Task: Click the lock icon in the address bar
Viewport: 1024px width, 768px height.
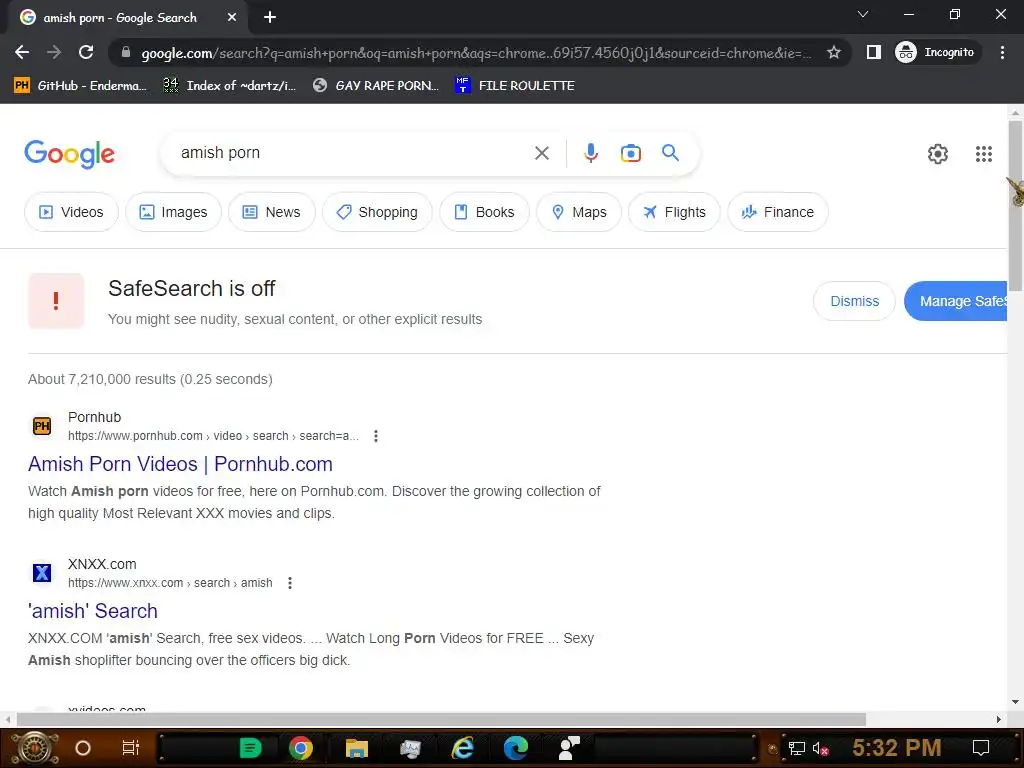Action: click(126, 52)
